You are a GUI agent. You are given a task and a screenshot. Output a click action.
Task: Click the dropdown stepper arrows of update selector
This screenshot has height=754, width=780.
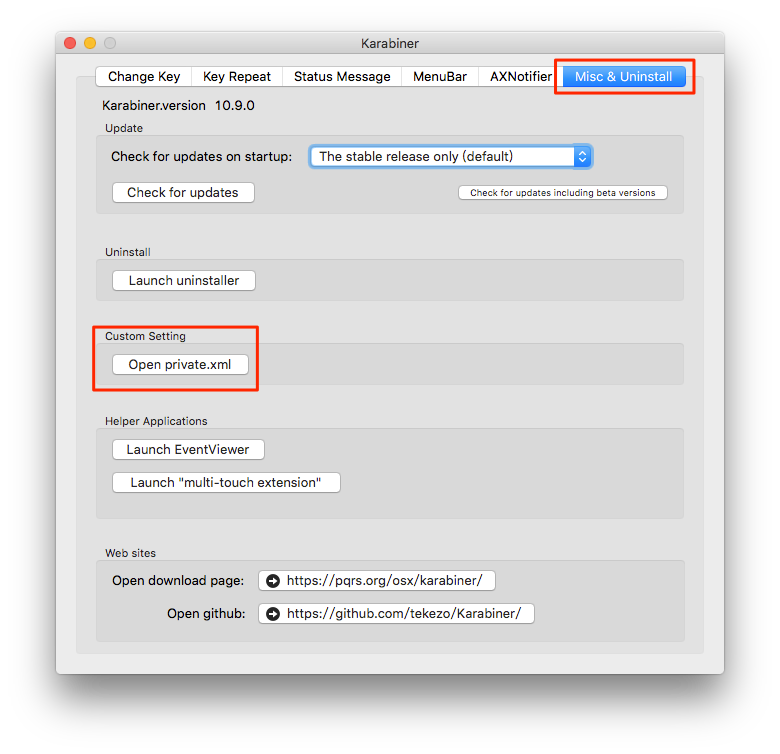click(x=583, y=157)
